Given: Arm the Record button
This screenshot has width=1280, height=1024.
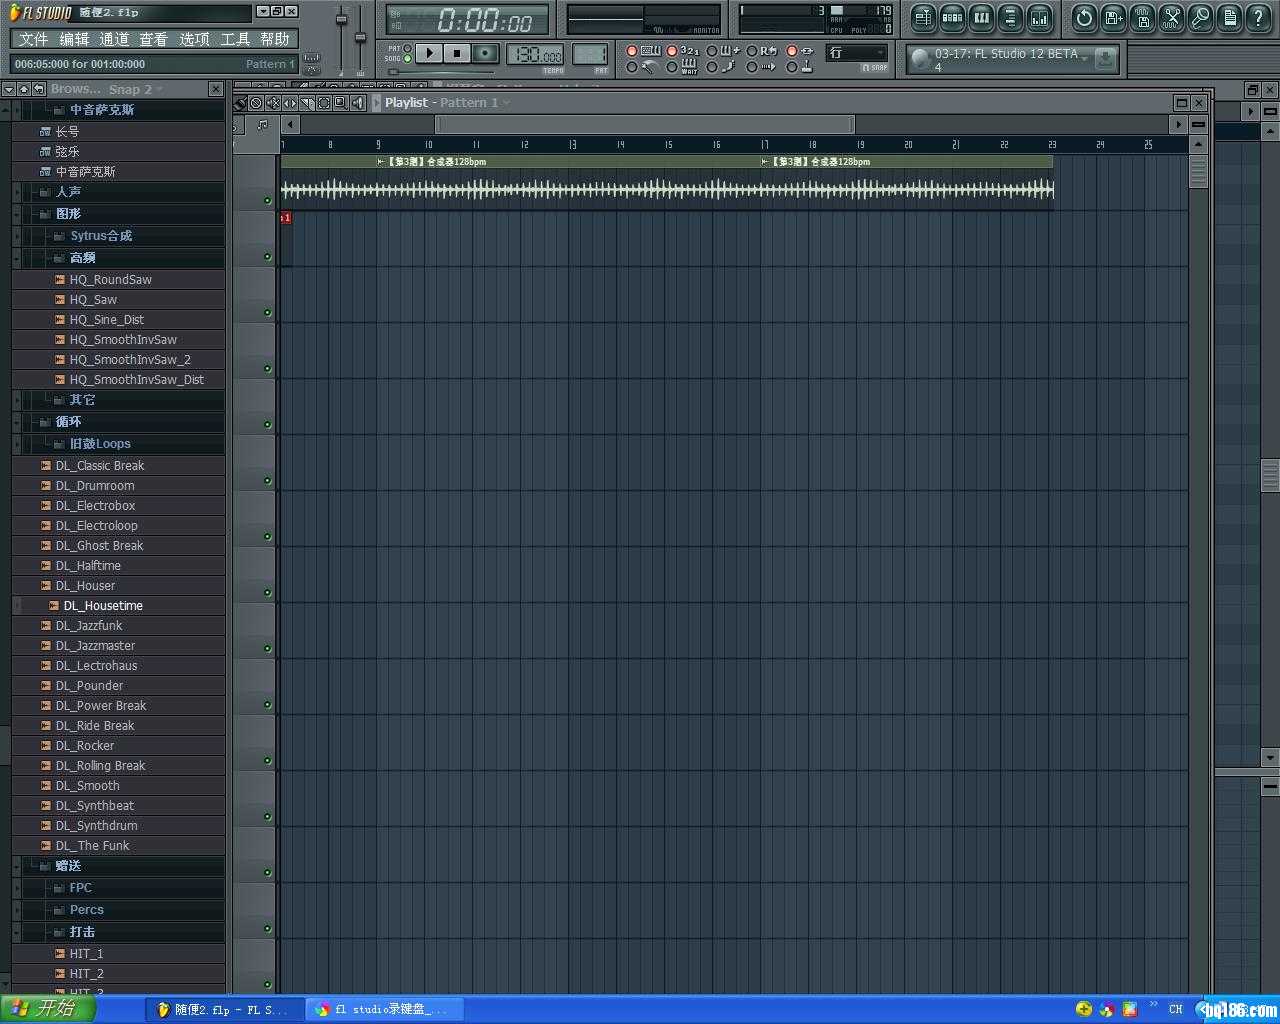Looking at the screenshot, I should [x=485, y=53].
